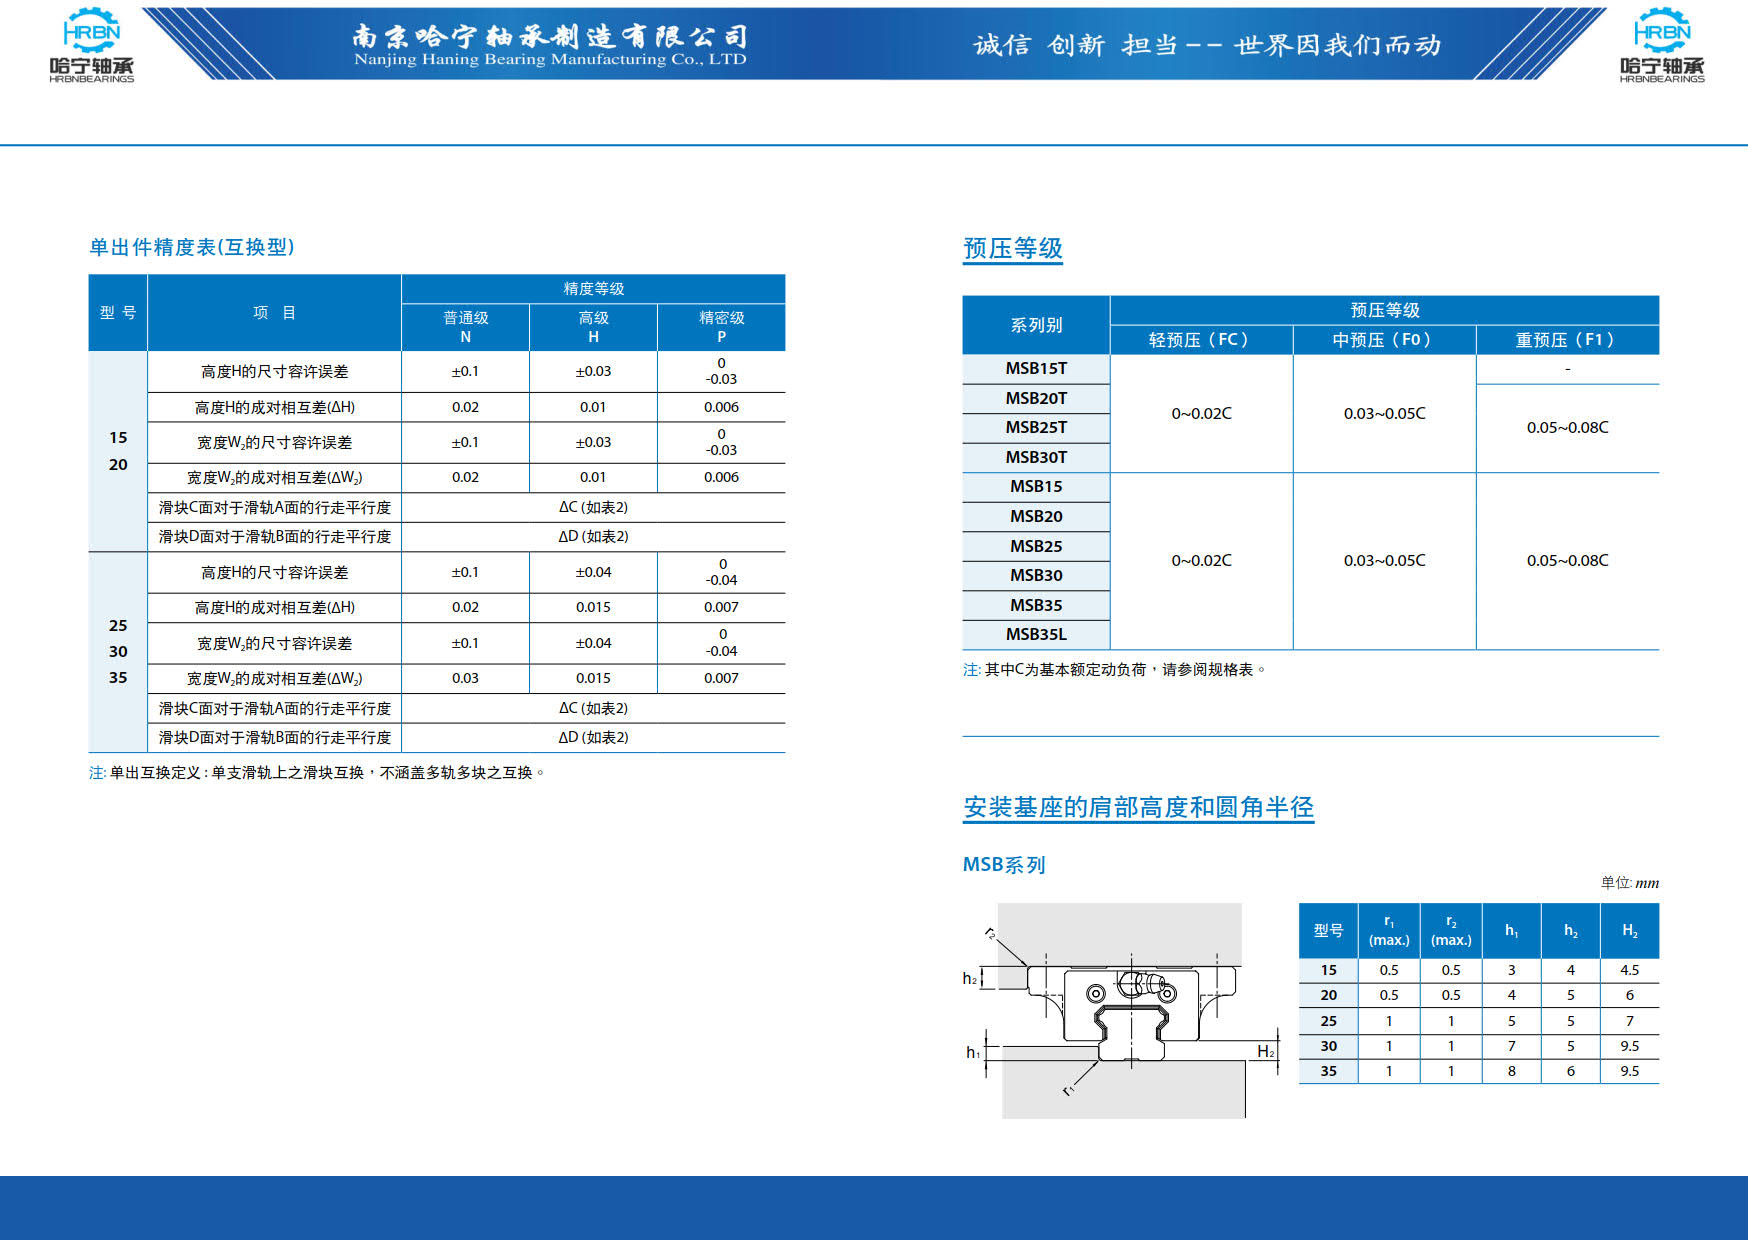Select the 4.5 value for model 15

click(1630, 970)
